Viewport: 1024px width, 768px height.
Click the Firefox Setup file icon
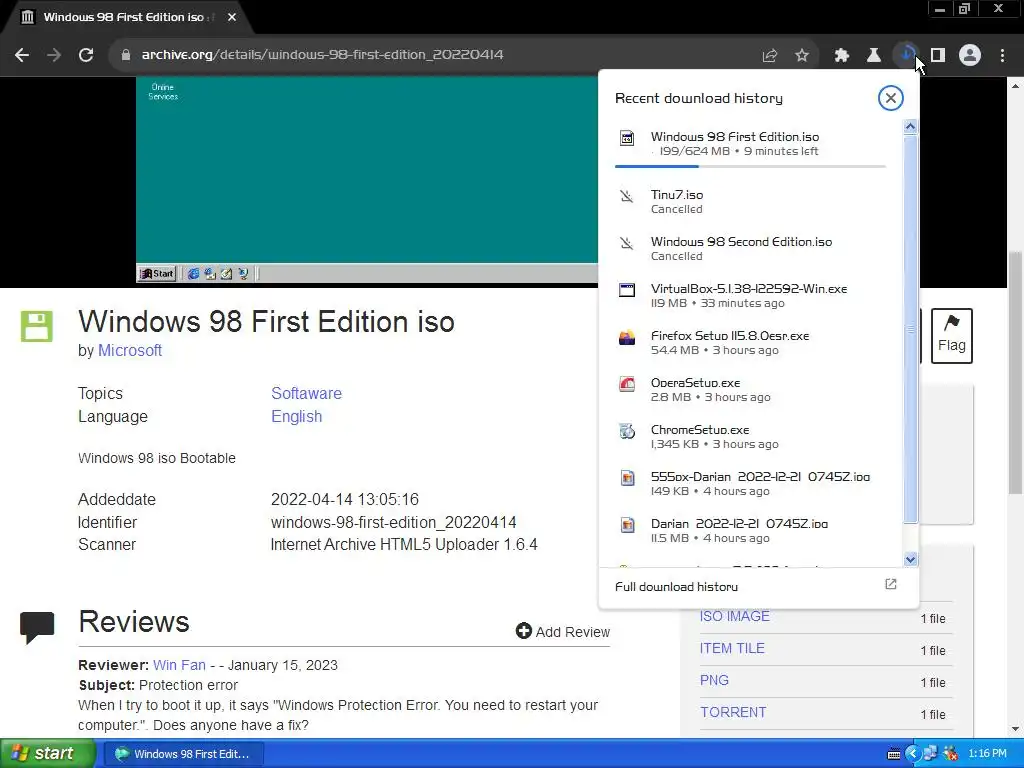(627, 337)
